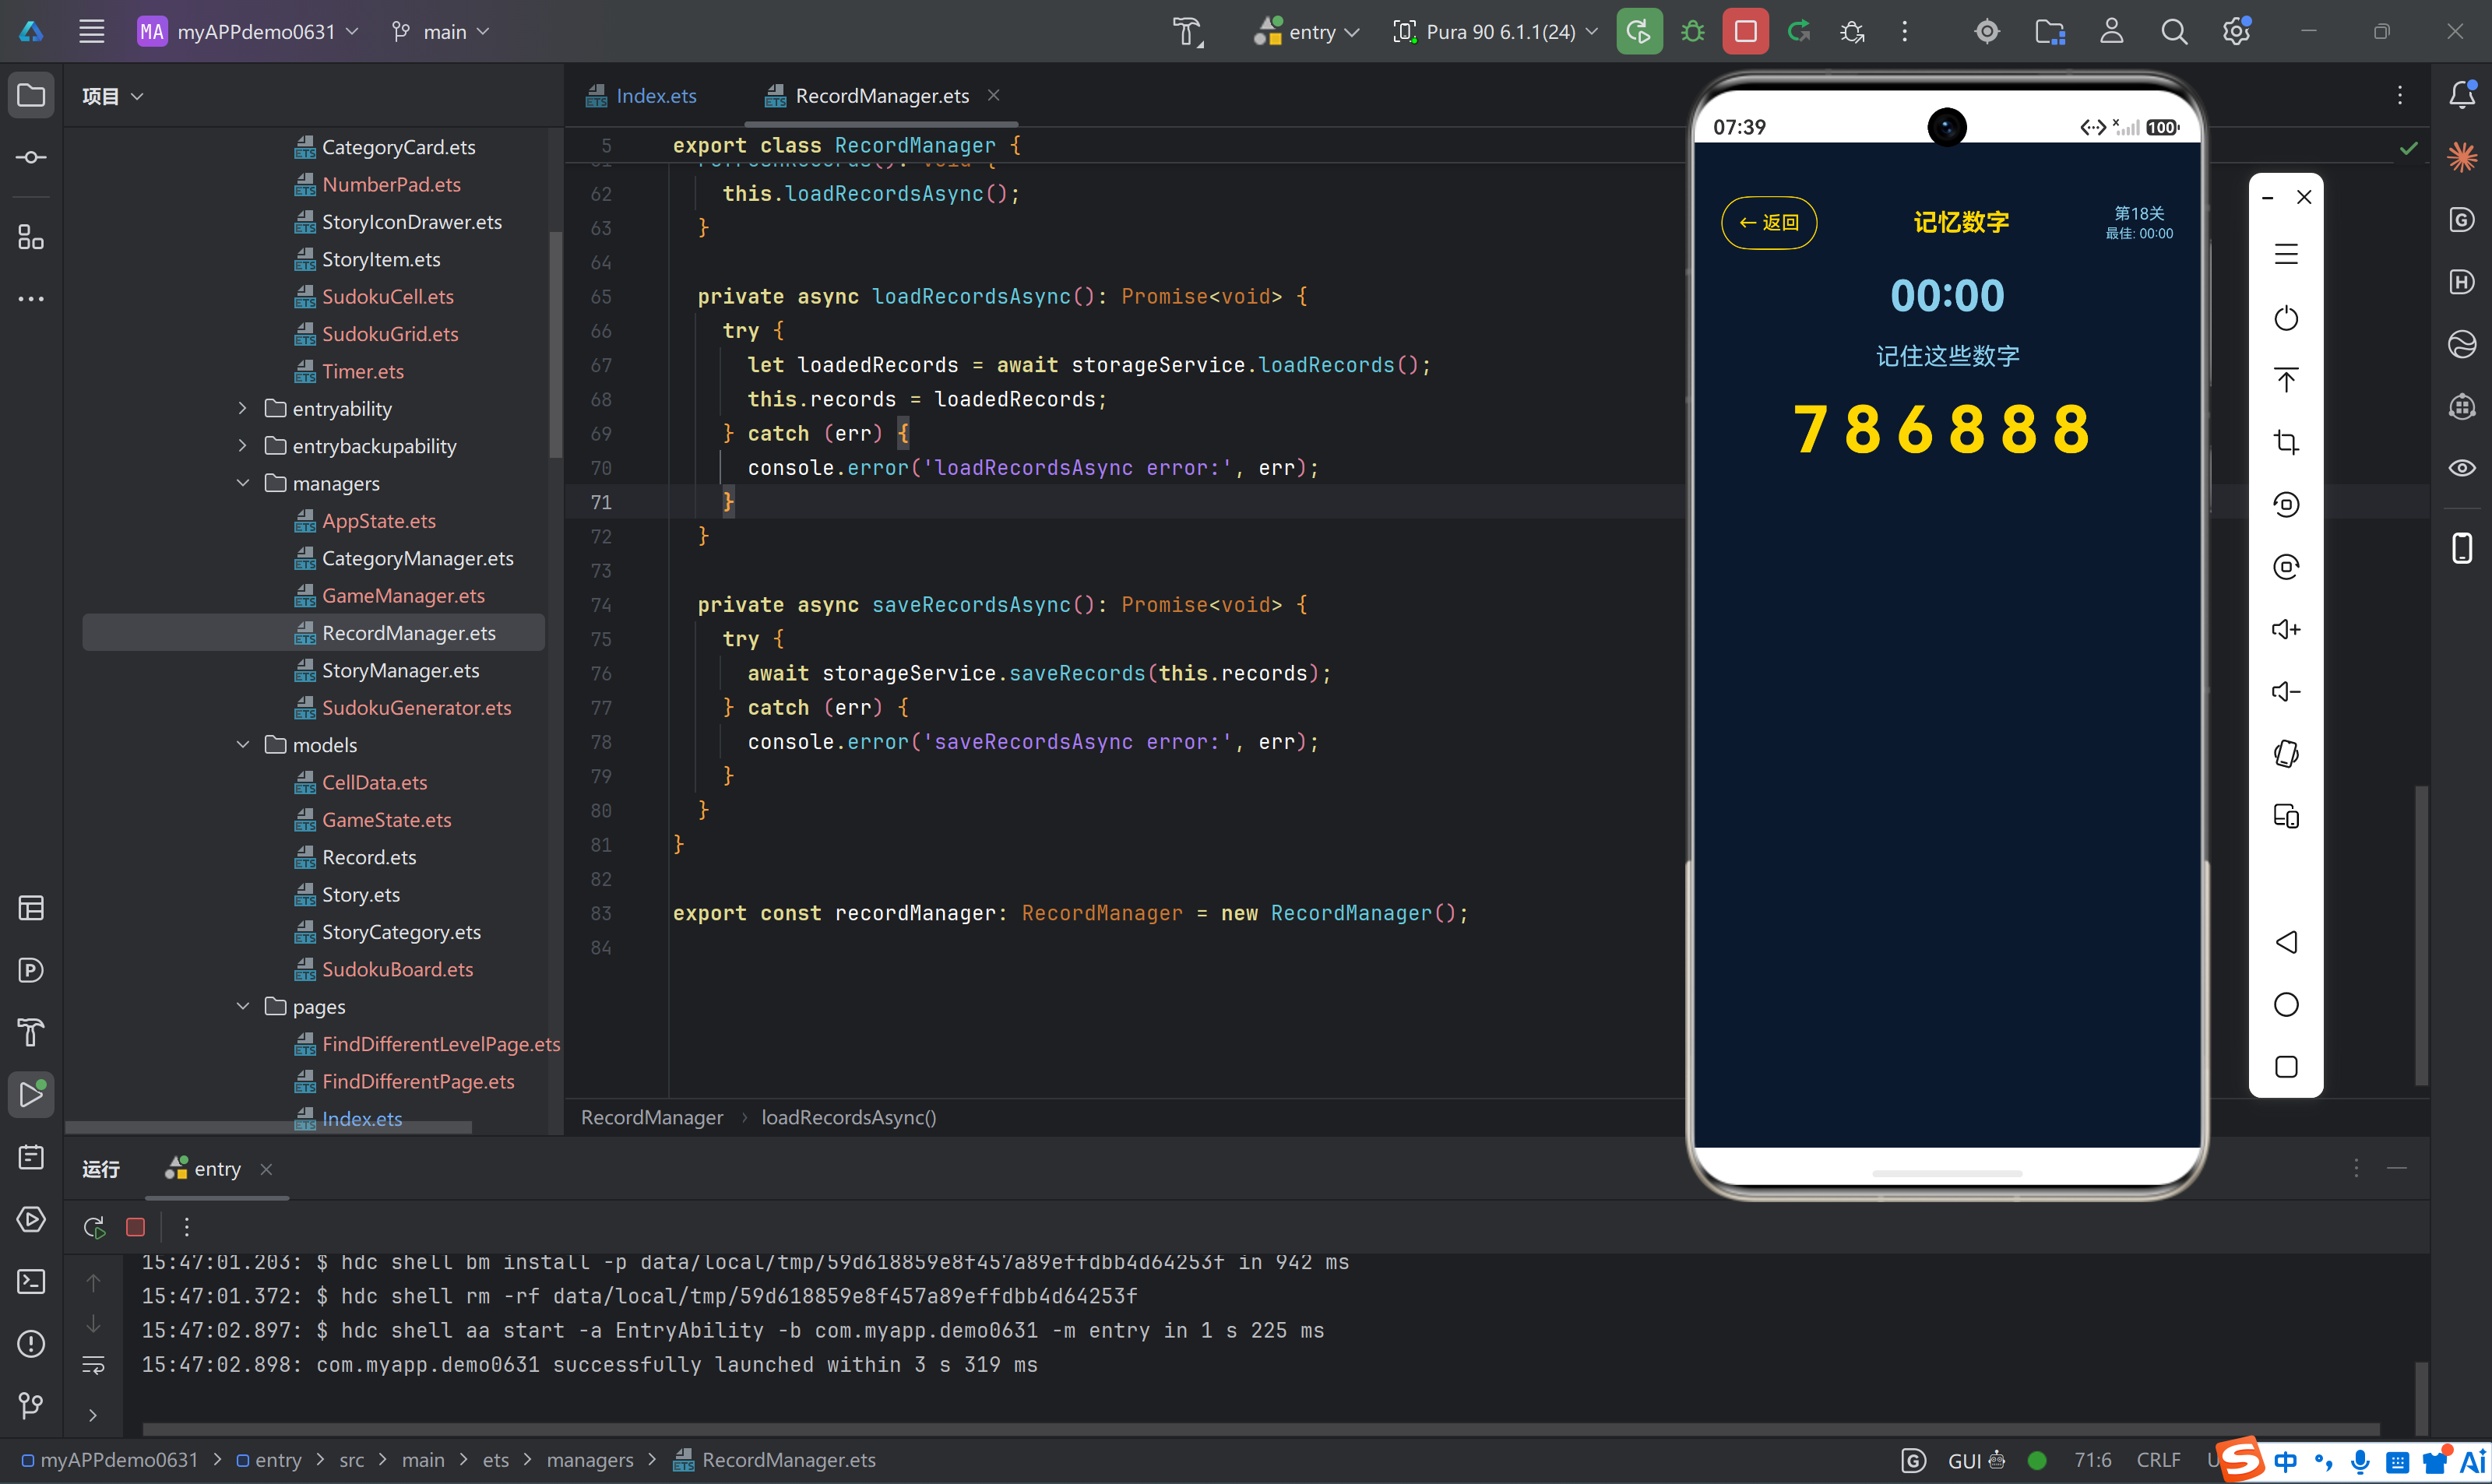Open Record.ets in models folder
The width and height of the screenshot is (2492, 1484).
pyautogui.click(x=369, y=857)
